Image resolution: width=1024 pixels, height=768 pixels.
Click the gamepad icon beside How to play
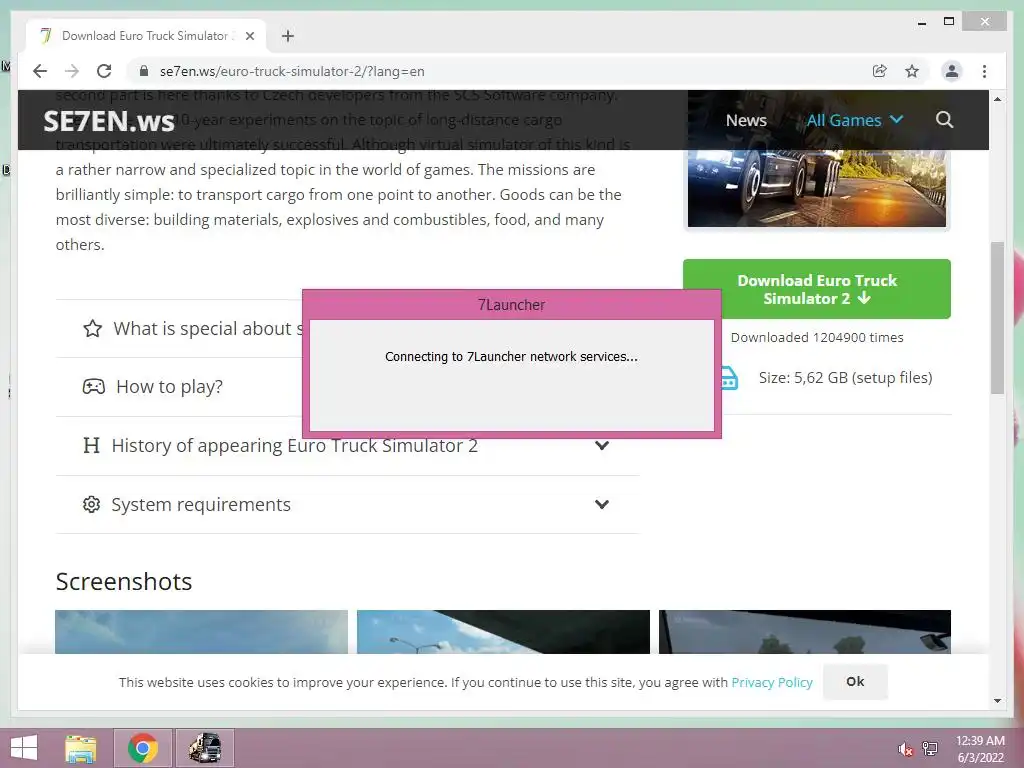coord(93,387)
